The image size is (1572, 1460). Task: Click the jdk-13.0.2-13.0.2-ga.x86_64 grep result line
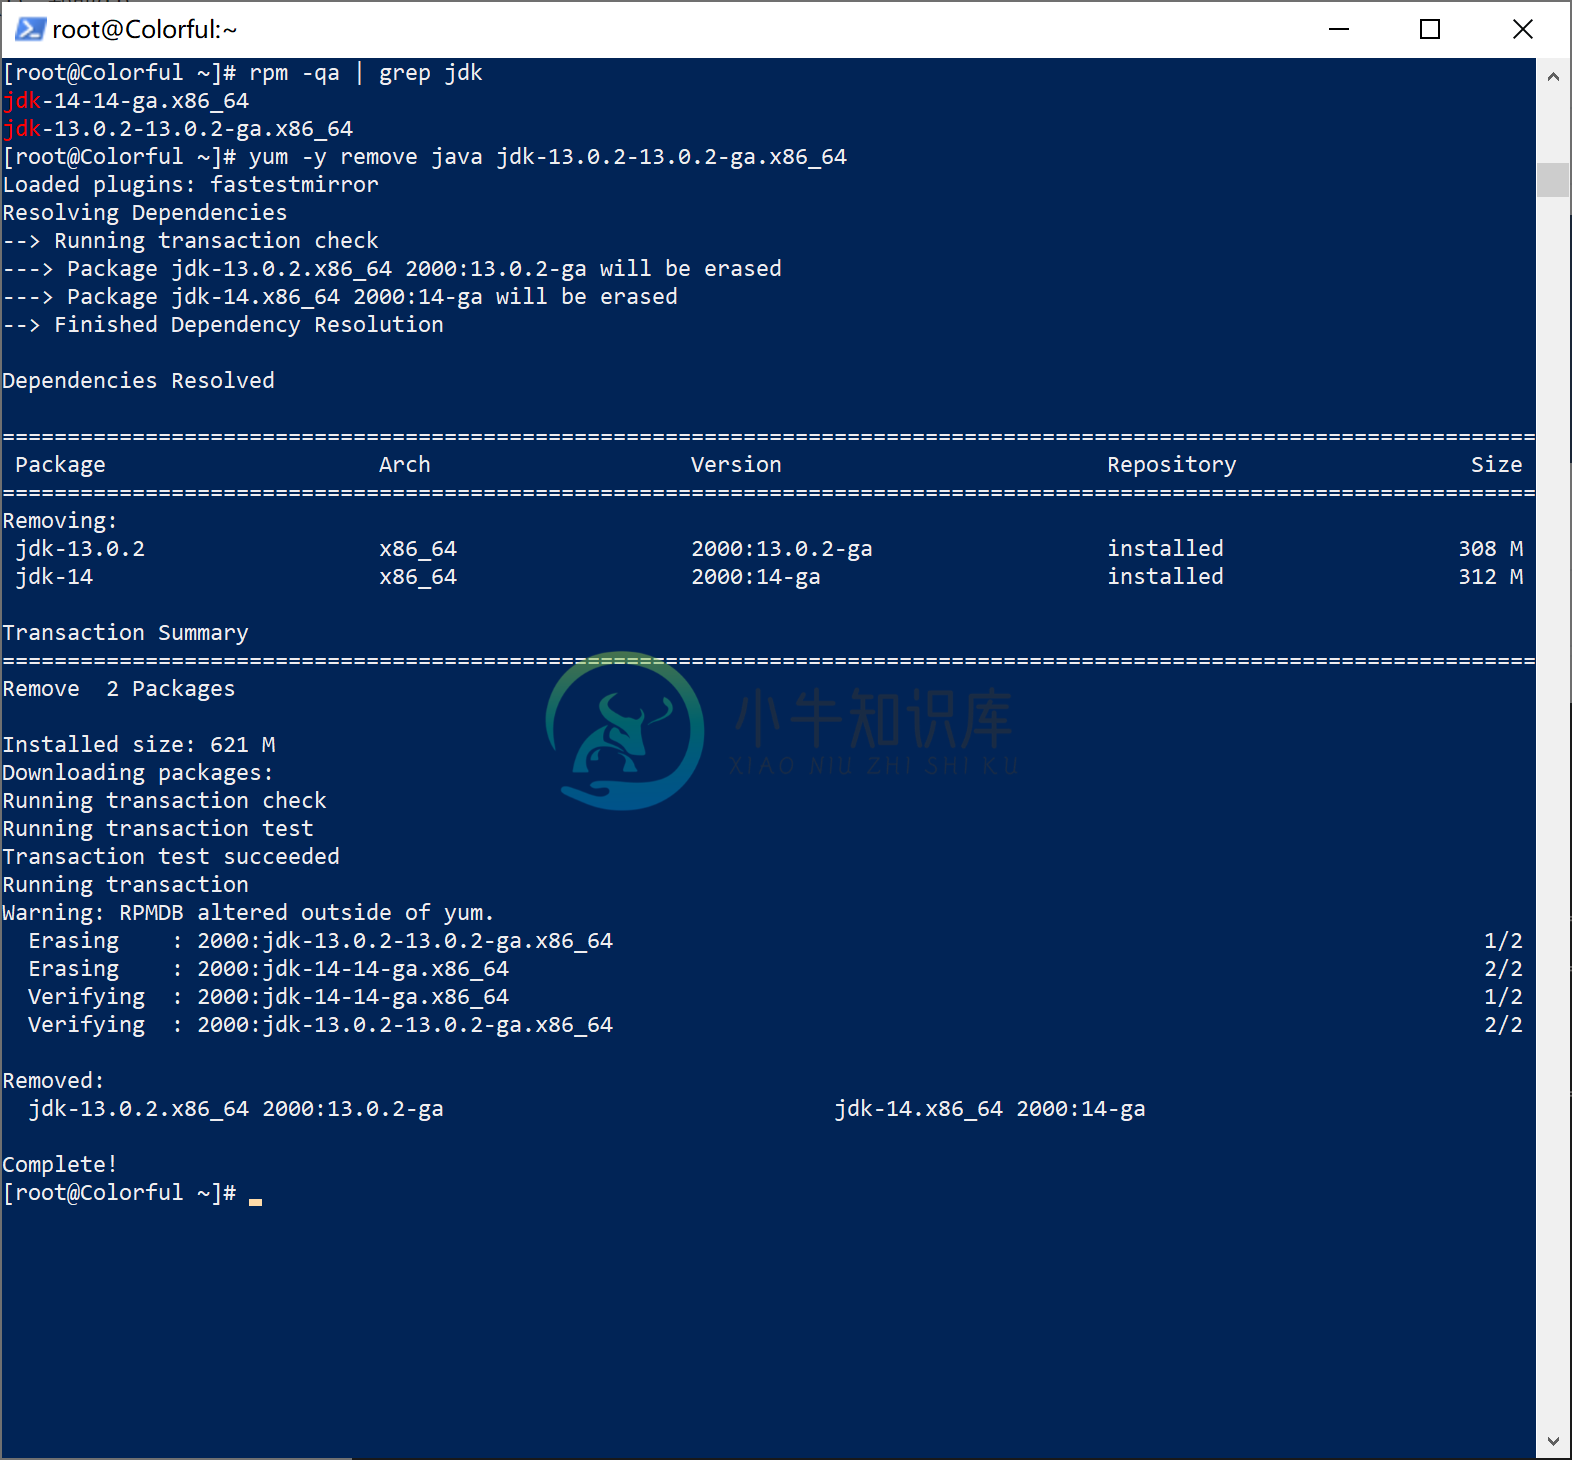coord(178,129)
